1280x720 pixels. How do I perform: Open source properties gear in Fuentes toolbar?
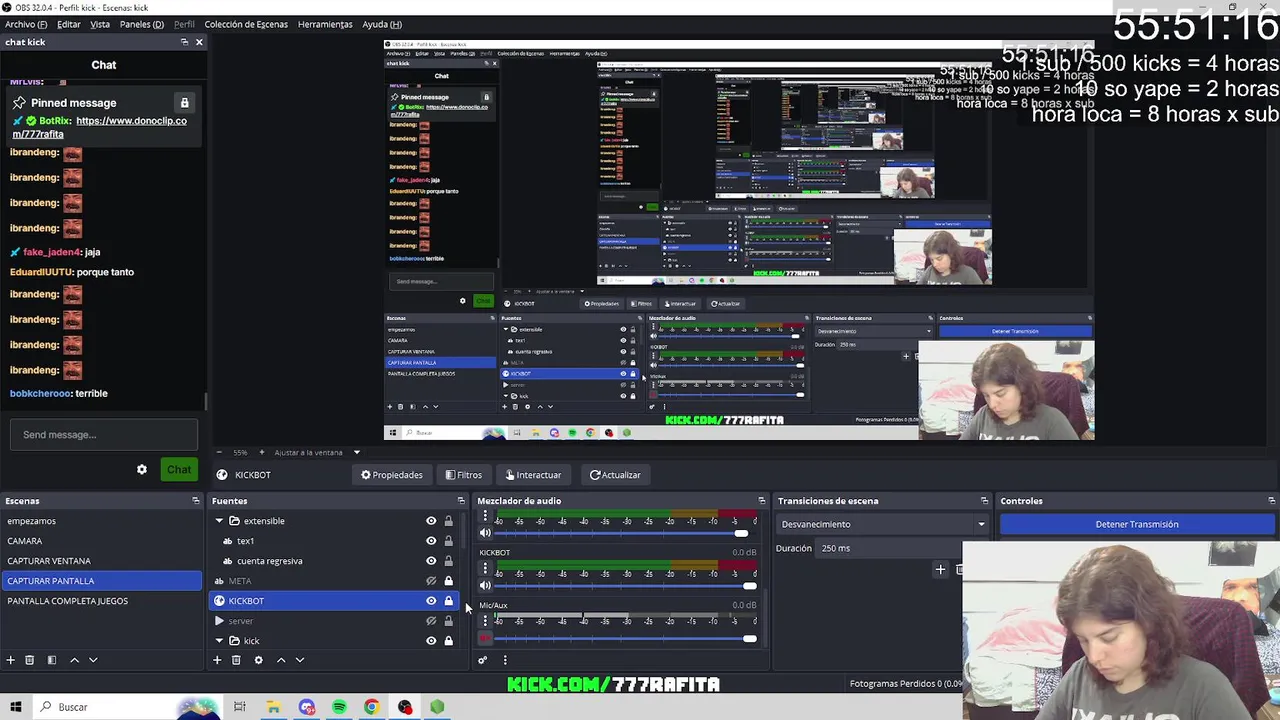(x=258, y=660)
